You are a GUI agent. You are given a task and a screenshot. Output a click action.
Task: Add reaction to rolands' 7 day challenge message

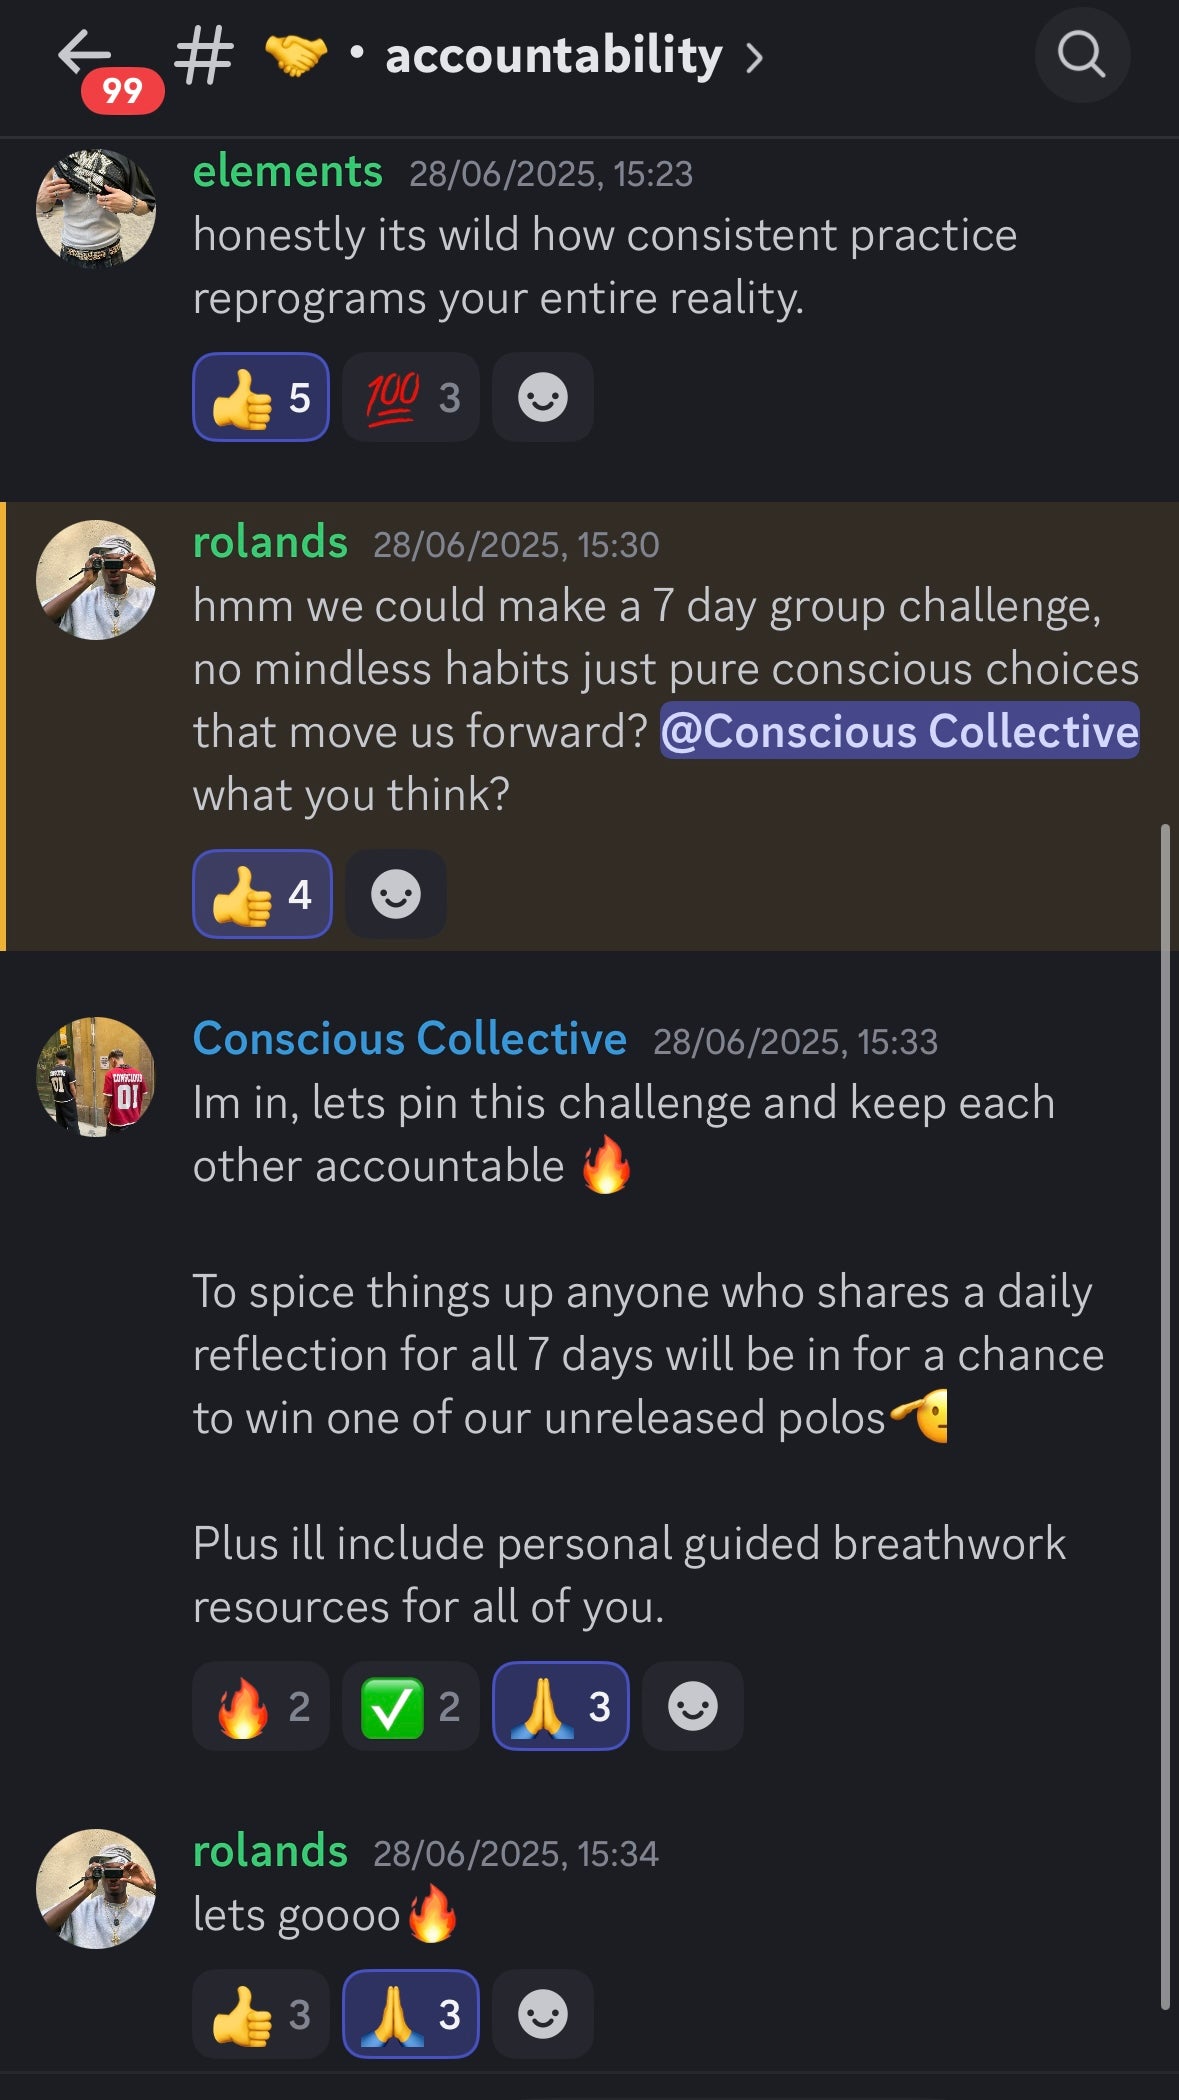click(x=395, y=894)
